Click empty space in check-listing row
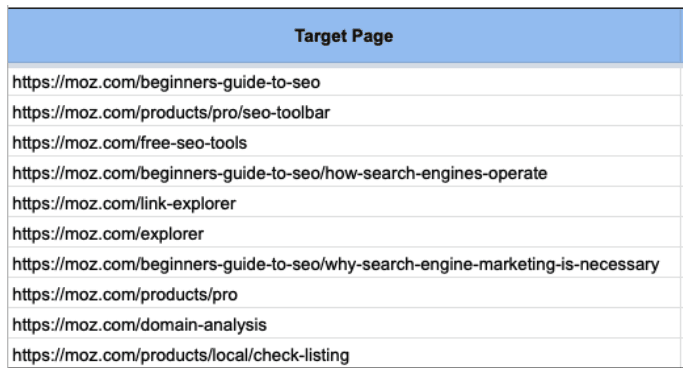The height and width of the screenshot is (373, 686). (x=515, y=355)
